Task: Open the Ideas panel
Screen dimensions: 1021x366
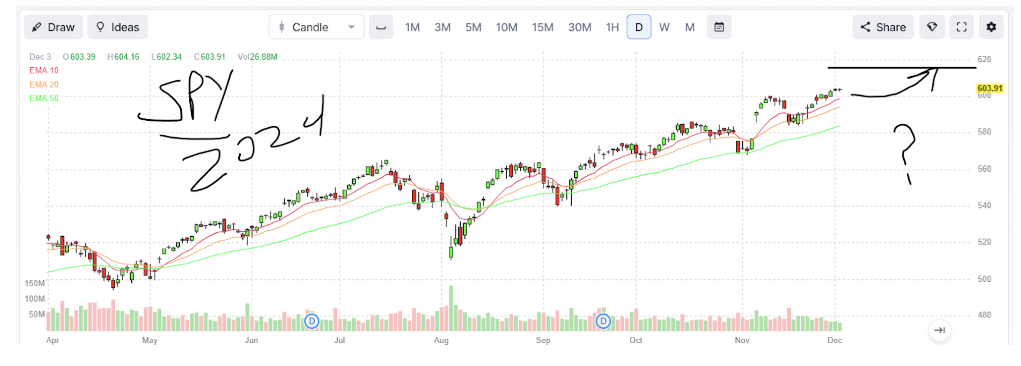Action: [118, 27]
